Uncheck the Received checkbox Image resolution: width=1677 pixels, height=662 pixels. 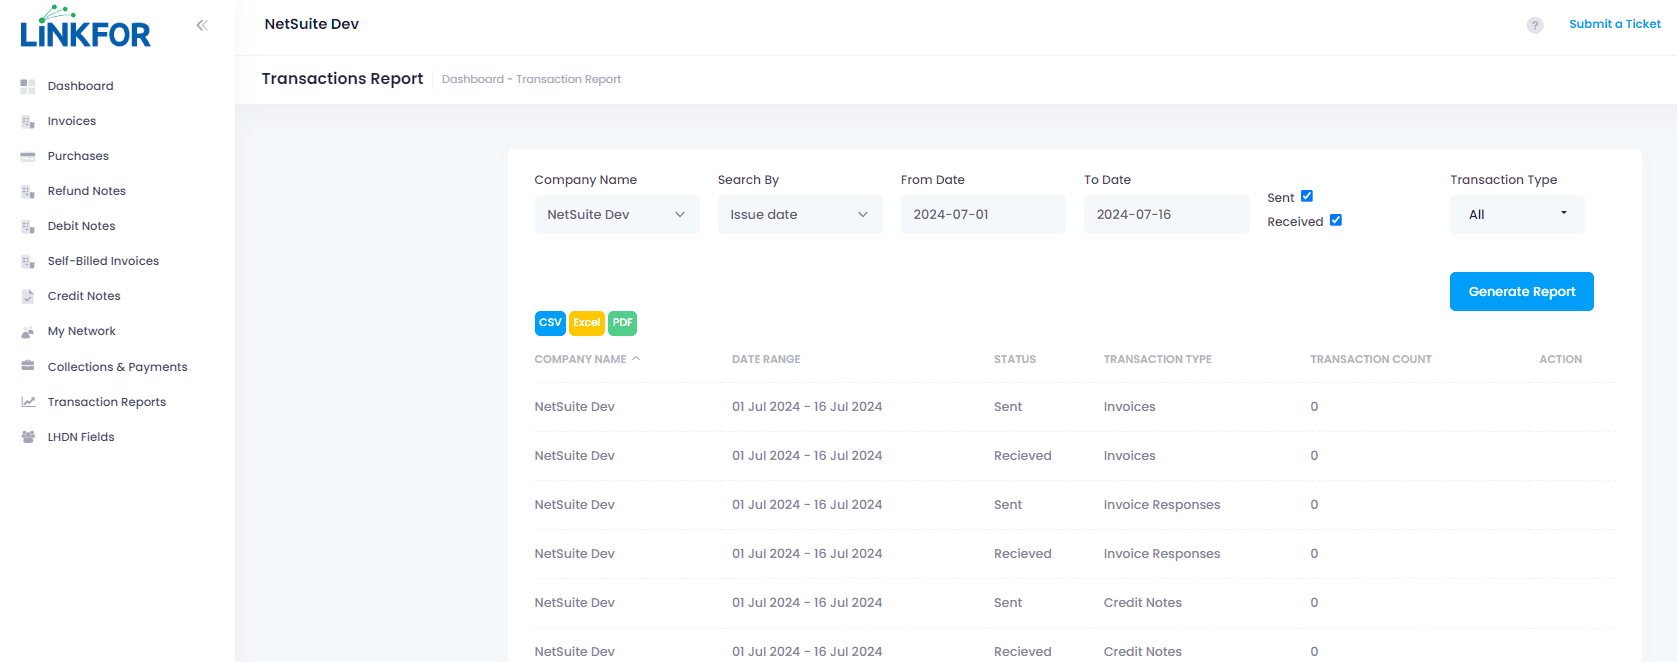point(1335,220)
